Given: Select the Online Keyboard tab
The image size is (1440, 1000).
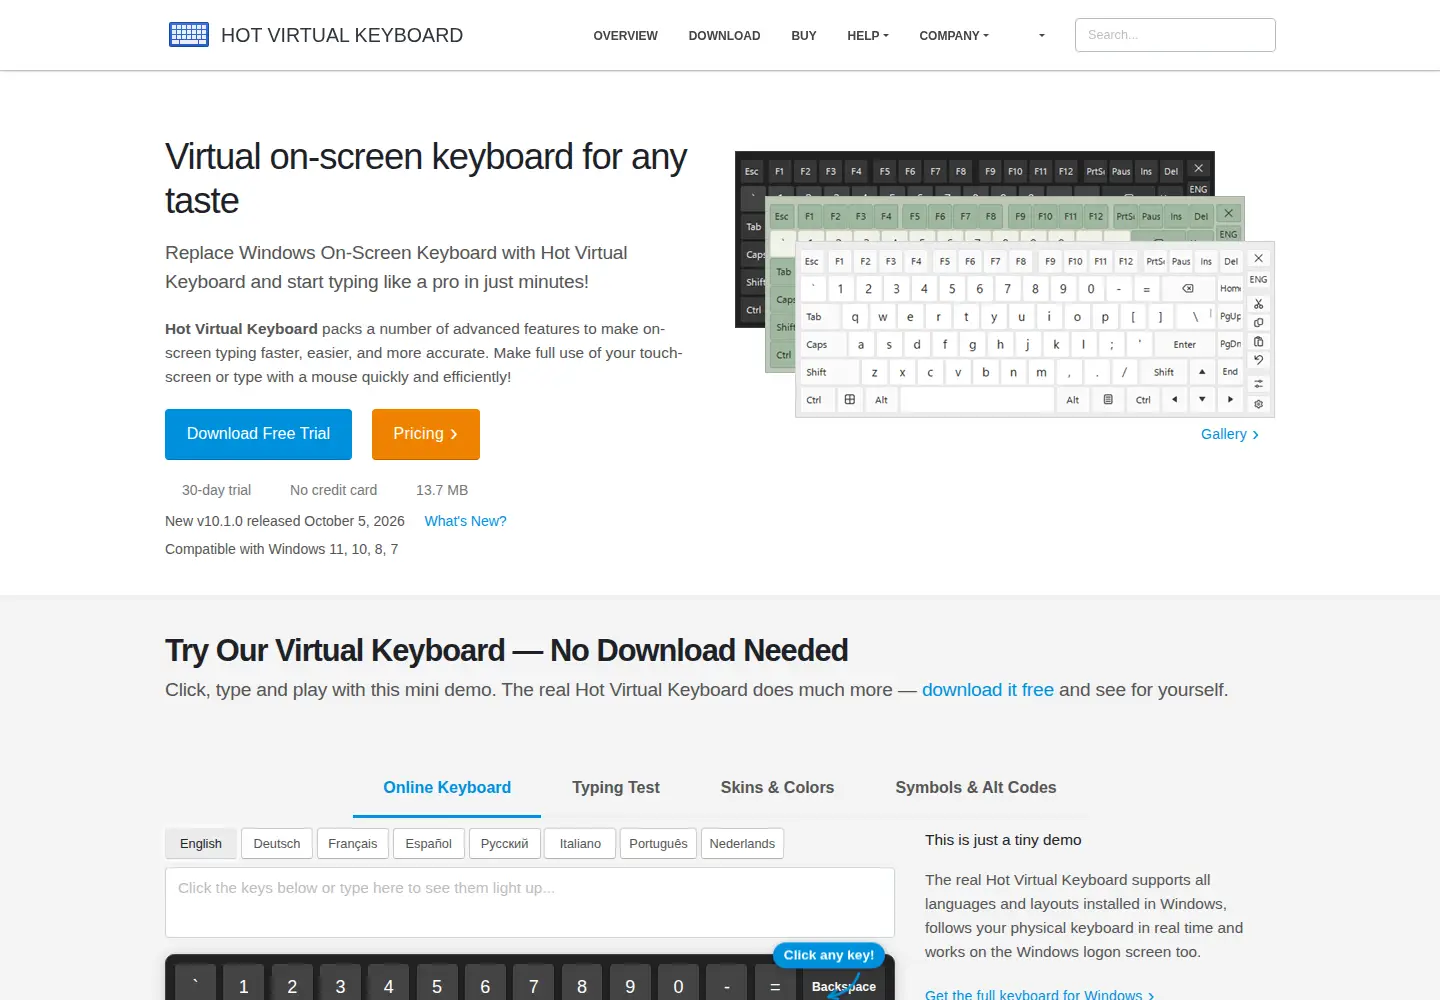Looking at the screenshot, I should point(447,788).
